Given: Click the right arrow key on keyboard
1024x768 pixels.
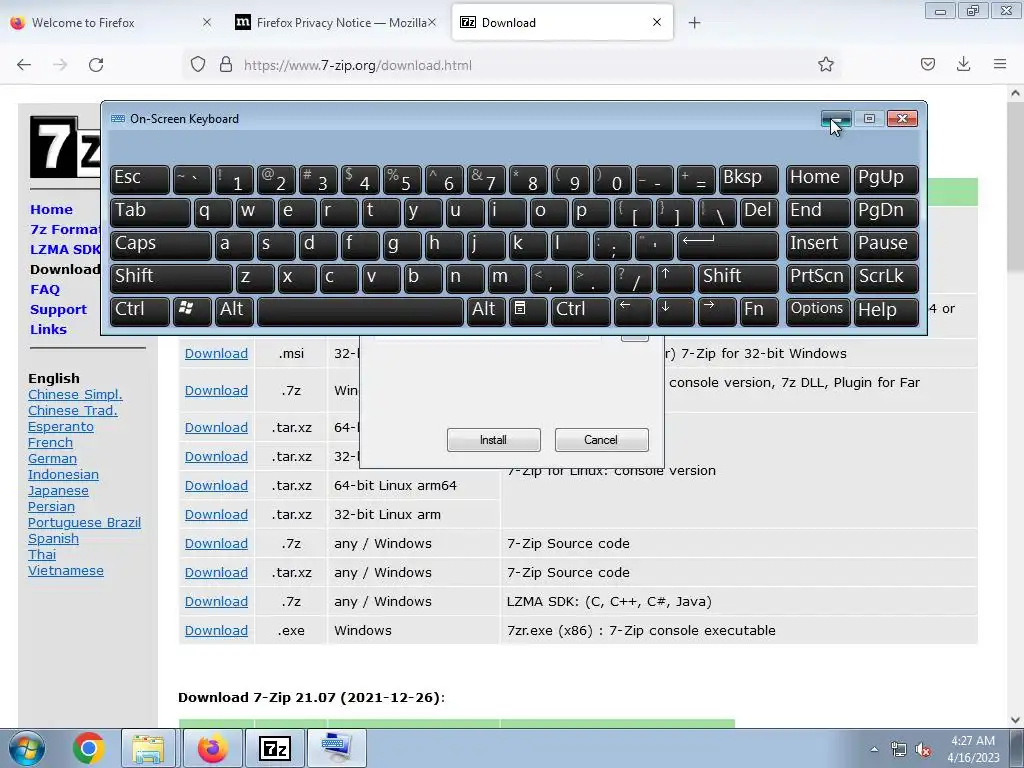Looking at the screenshot, I should click(x=717, y=310).
